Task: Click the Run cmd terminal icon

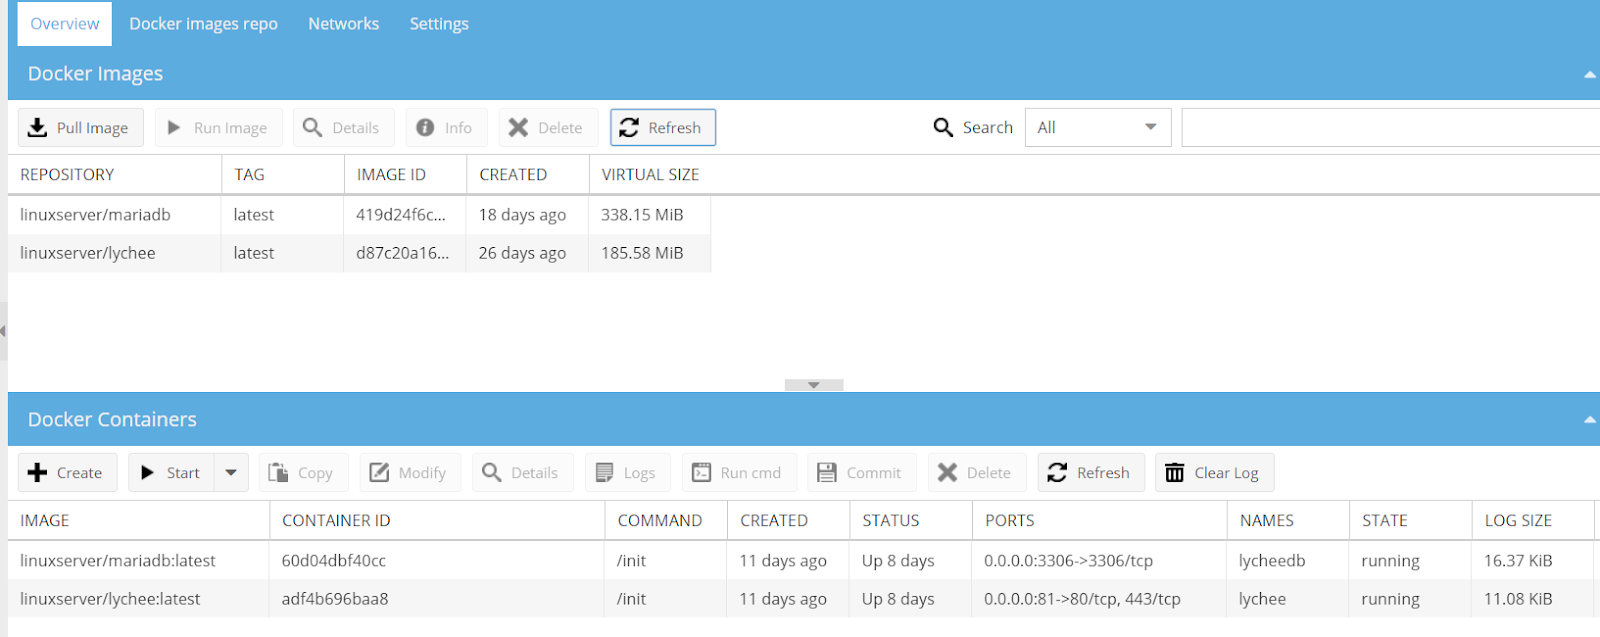Action: pos(701,473)
